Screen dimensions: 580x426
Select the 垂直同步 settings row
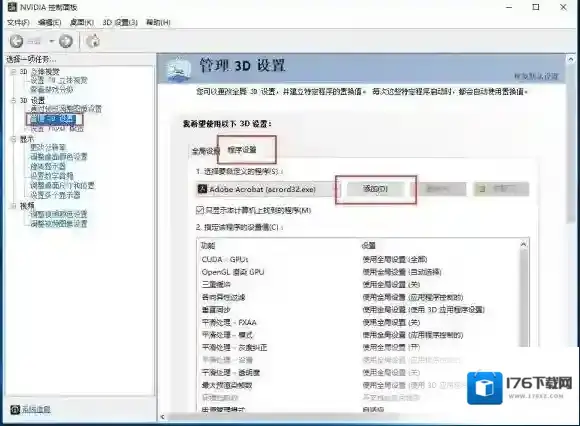tap(359, 310)
